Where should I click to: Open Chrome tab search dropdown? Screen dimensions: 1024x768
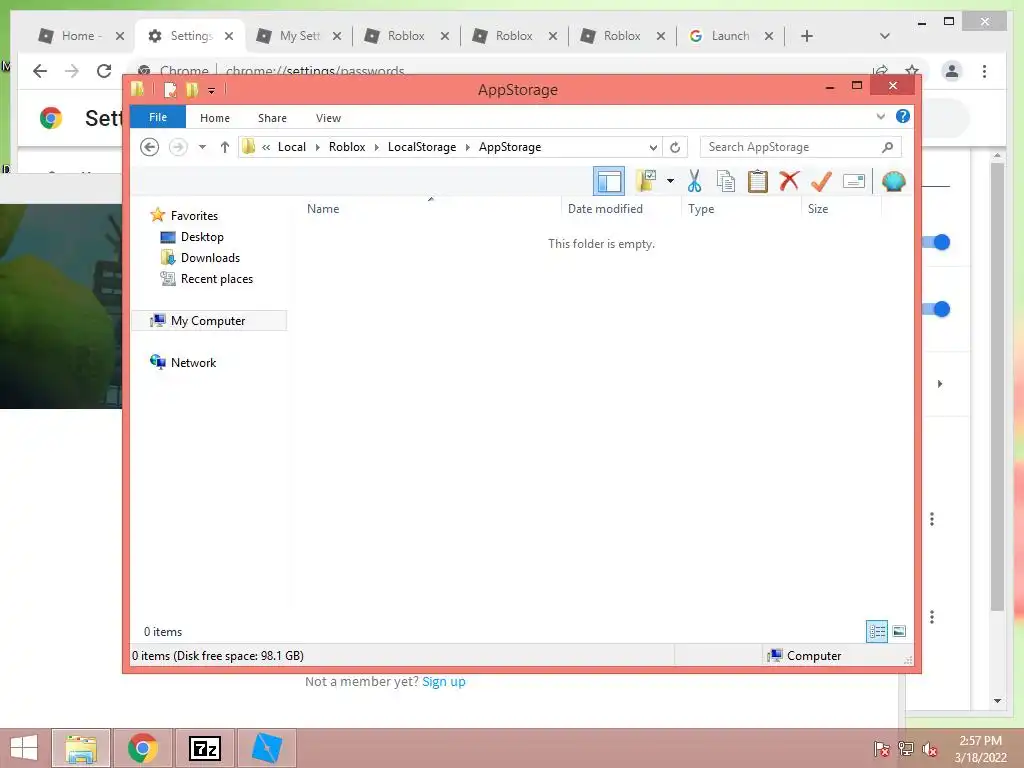pos(884,36)
